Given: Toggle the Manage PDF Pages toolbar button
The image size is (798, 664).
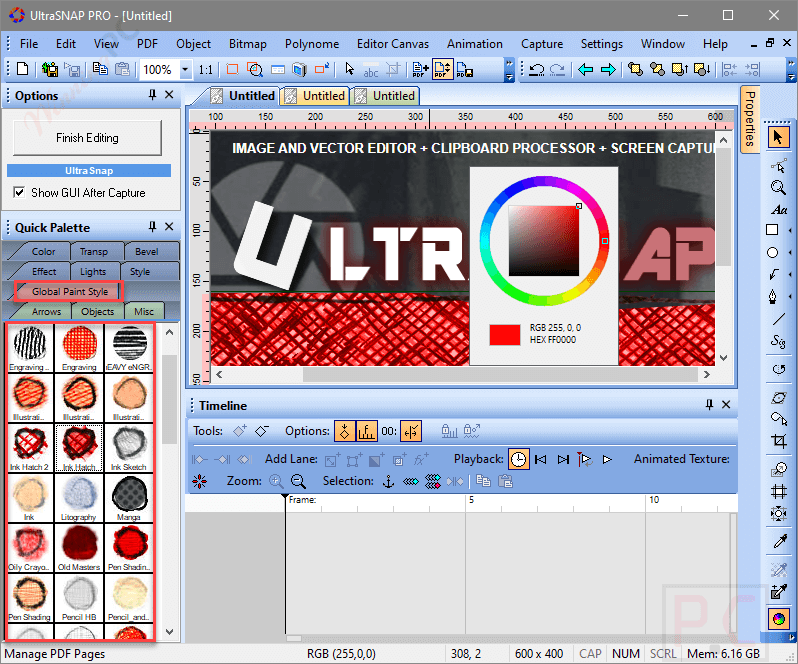Looking at the screenshot, I should [x=442, y=69].
